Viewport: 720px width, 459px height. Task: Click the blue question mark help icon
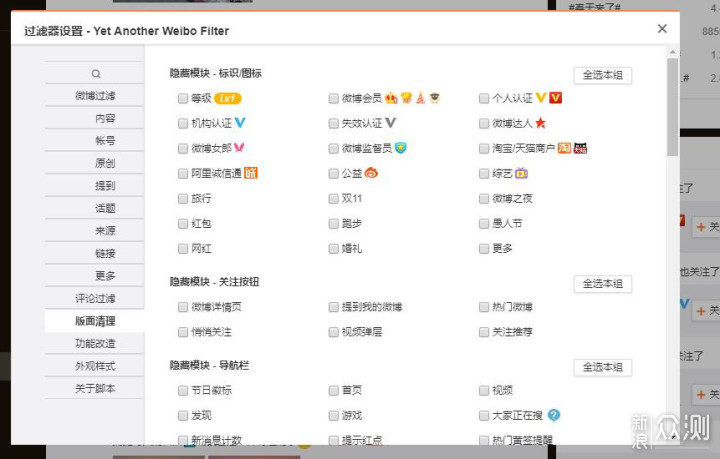click(554, 415)
